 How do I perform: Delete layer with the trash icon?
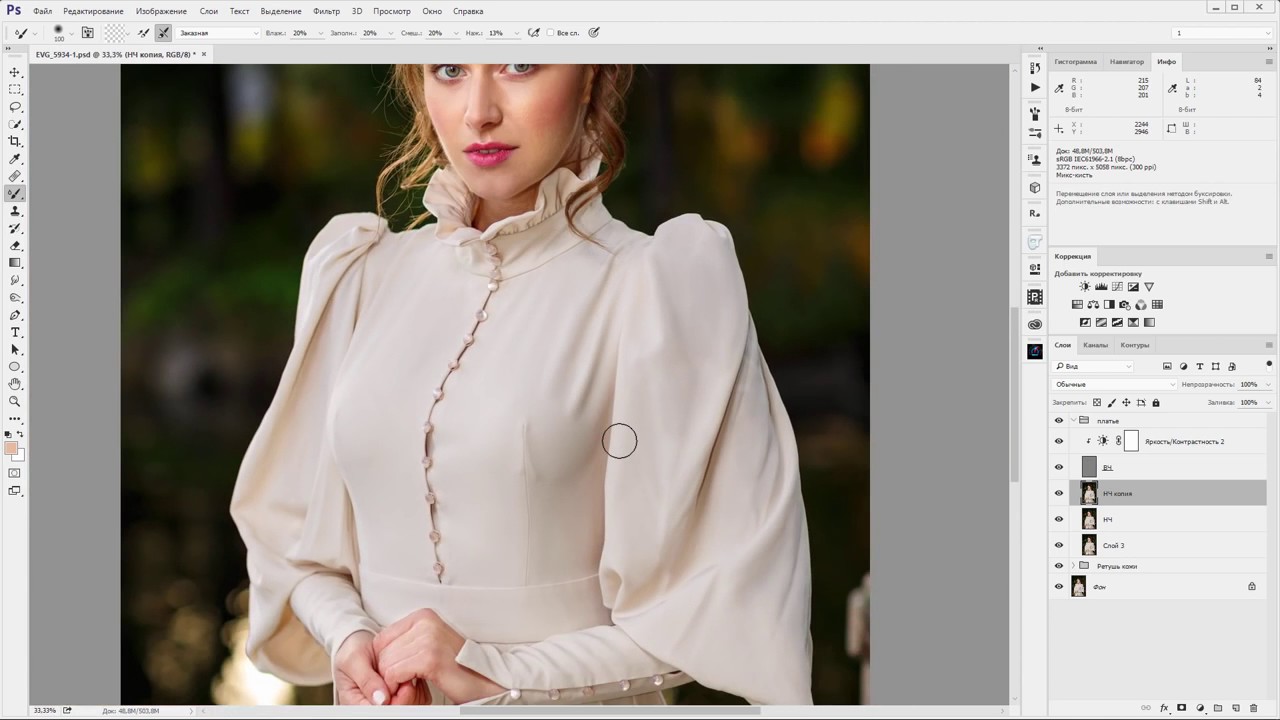click(1253, 708)
